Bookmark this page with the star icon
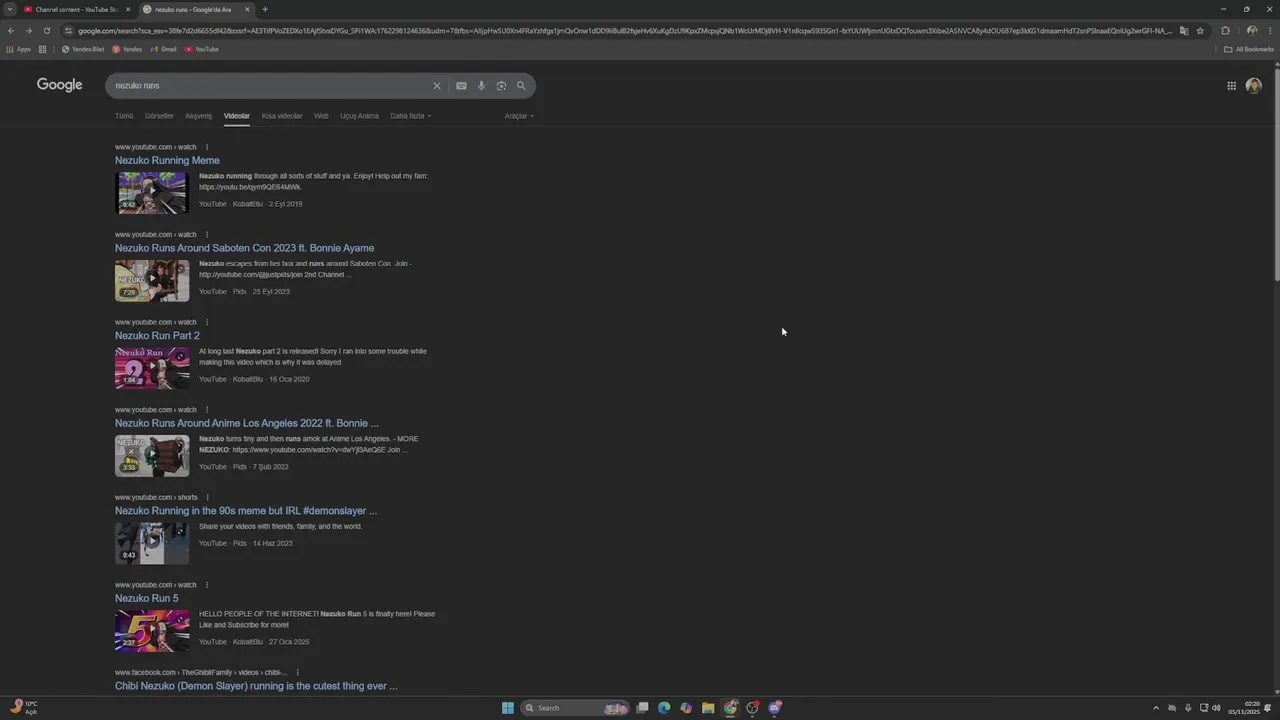Image resolution: width=1280 pixels, height=720 pixels. (1200, 31)
